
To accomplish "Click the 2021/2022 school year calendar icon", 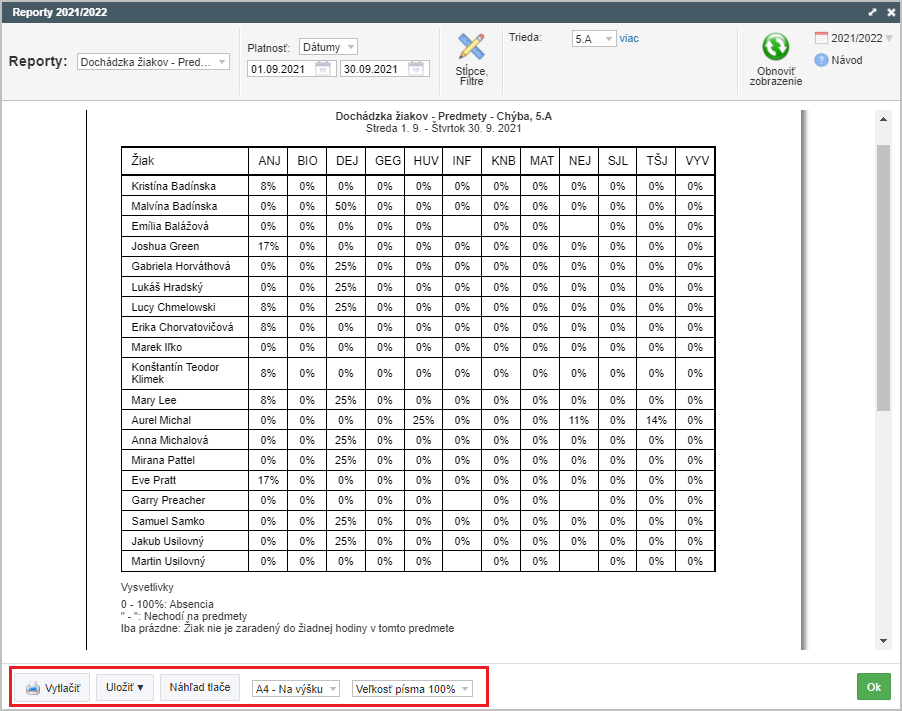I will point(821,38).
